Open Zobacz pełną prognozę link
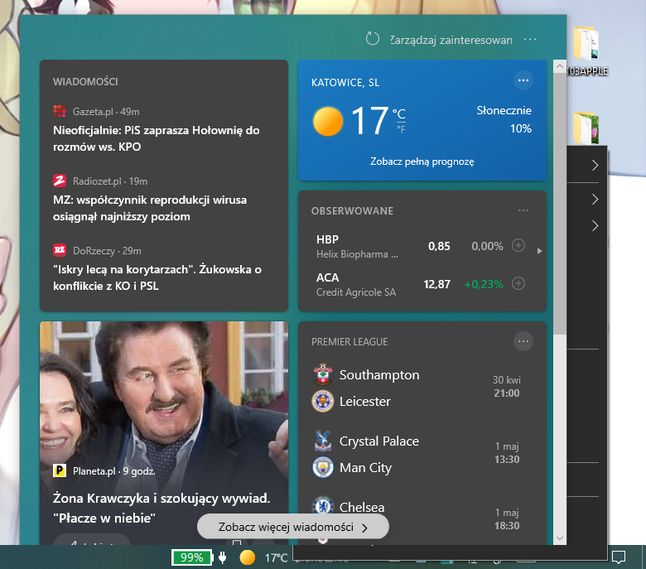646x569 pixels. [422, 162]
